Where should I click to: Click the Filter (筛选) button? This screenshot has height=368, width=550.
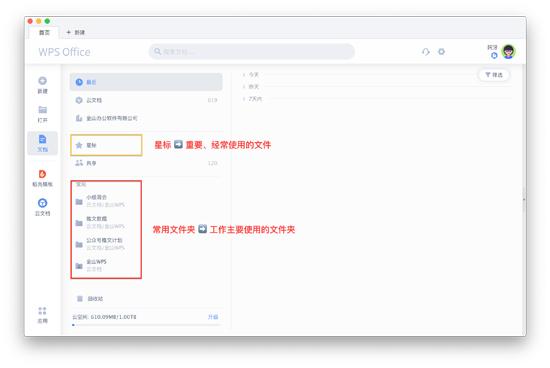tap(494, 75)
